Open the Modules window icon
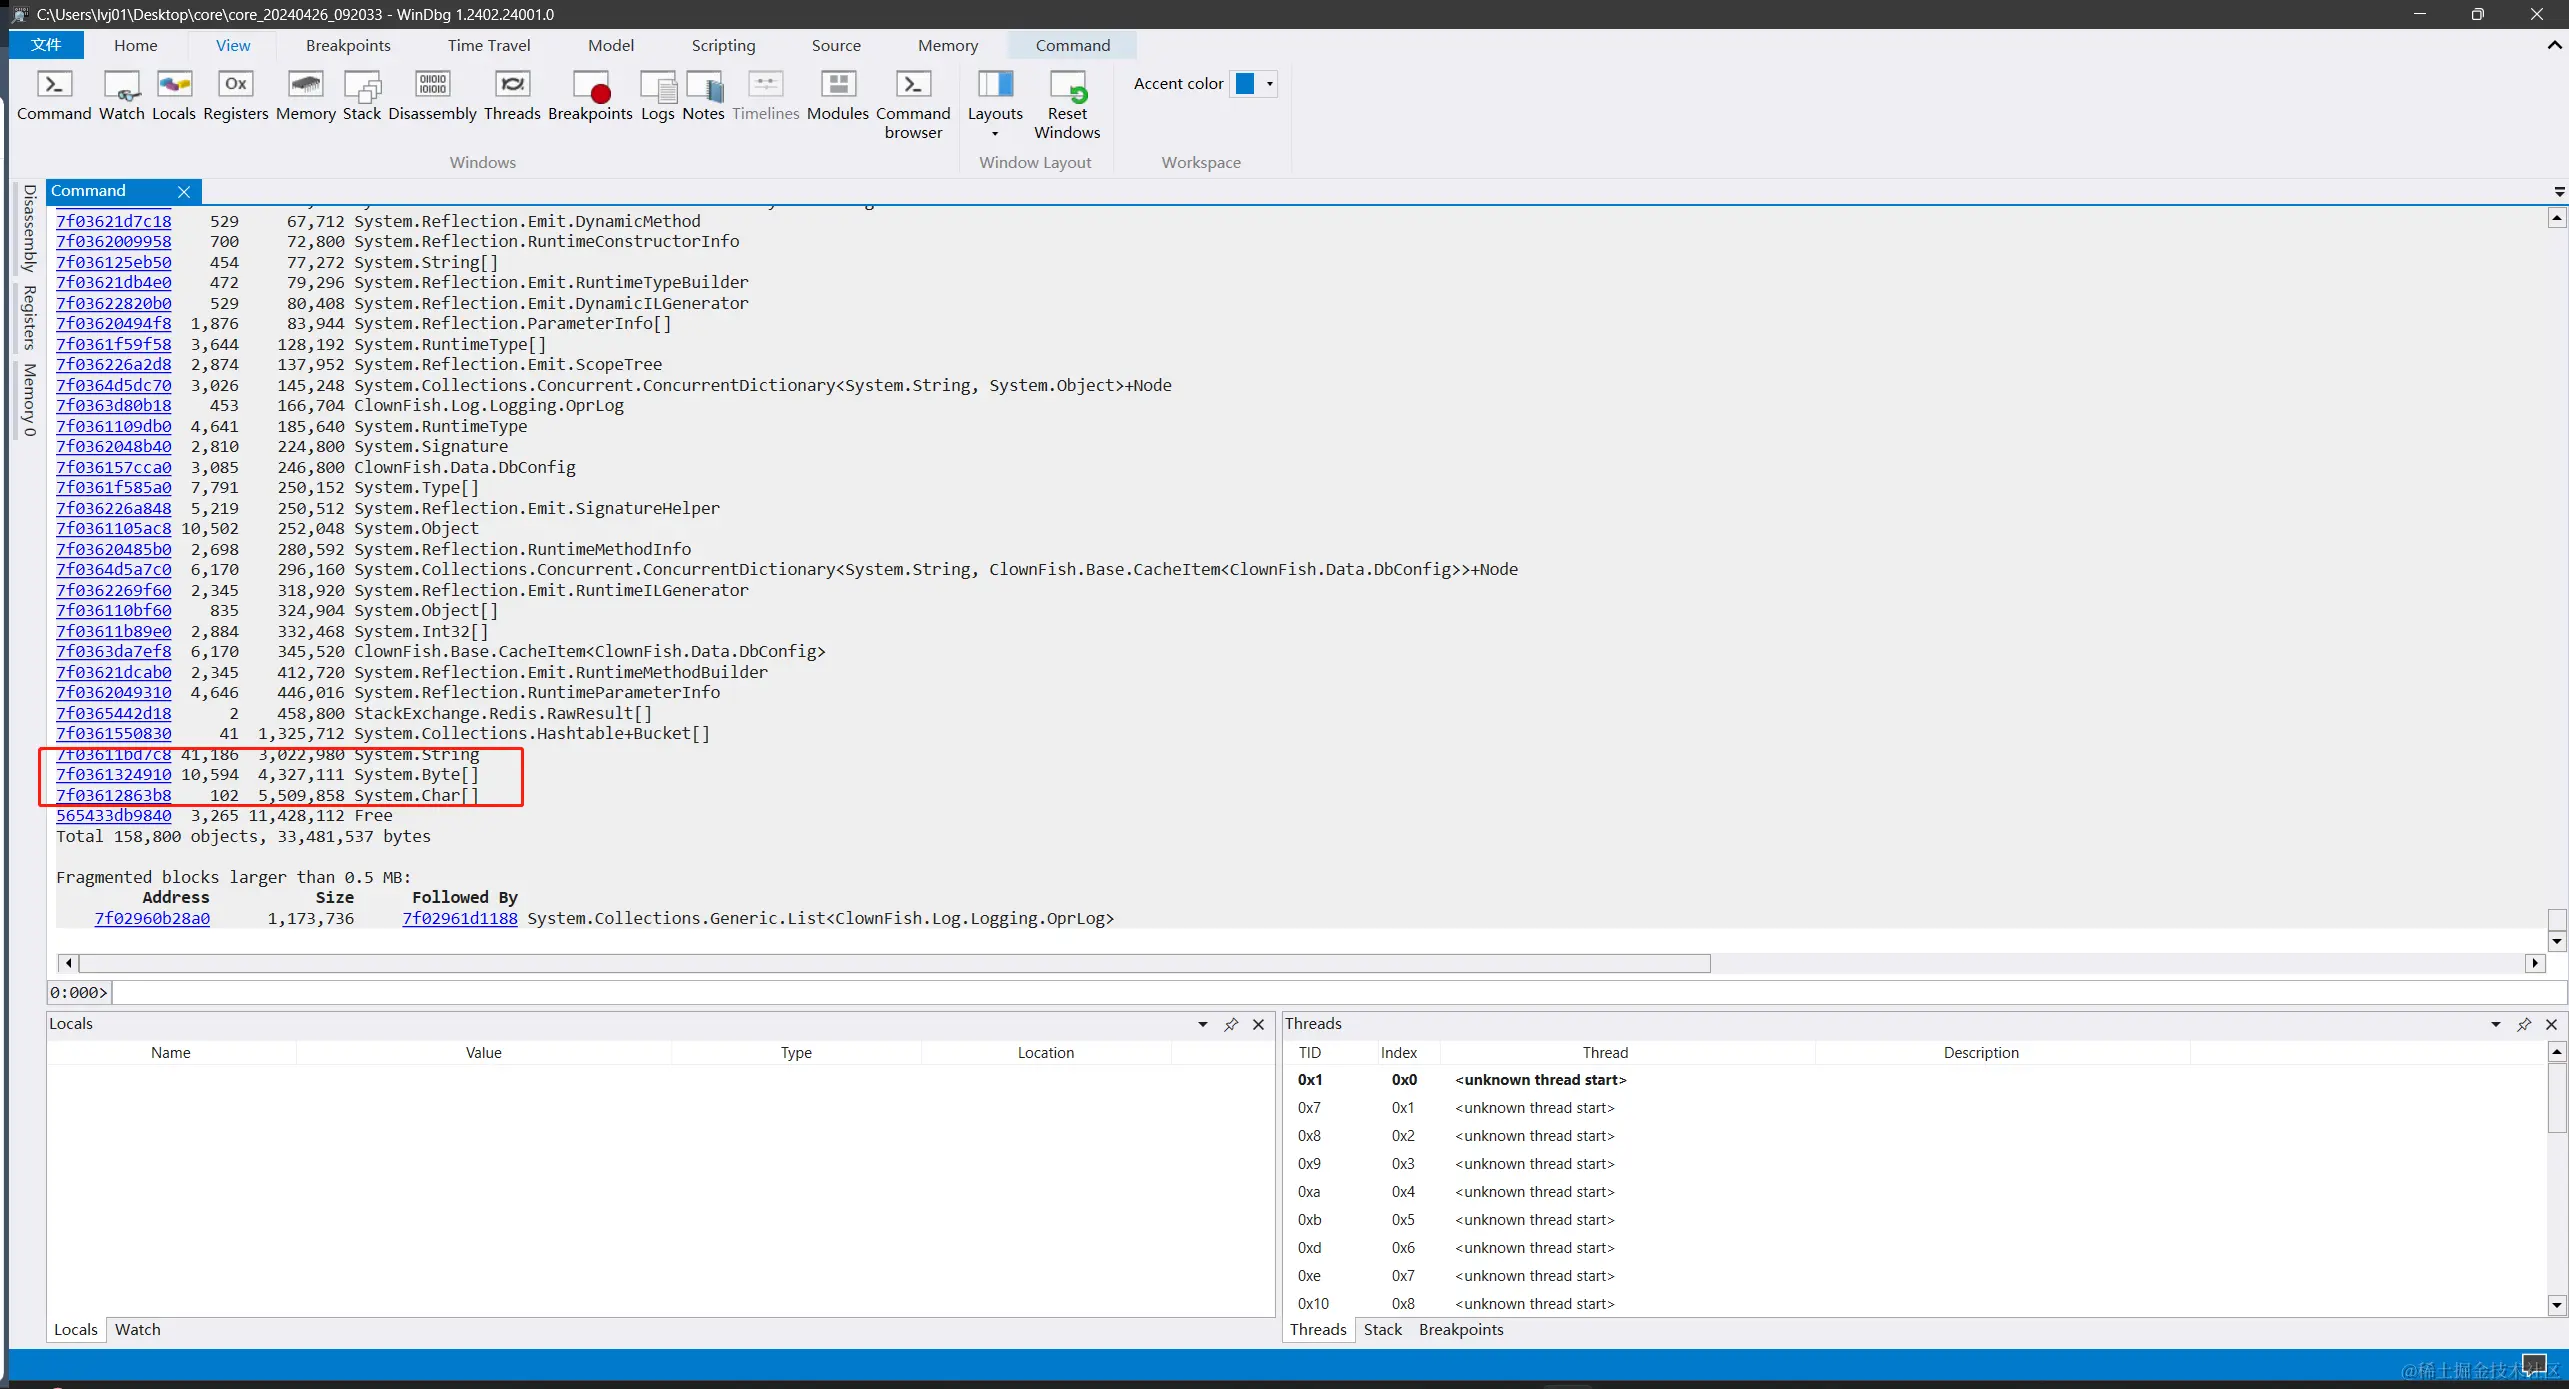The image size is (2569, 1389). point(837,86)
